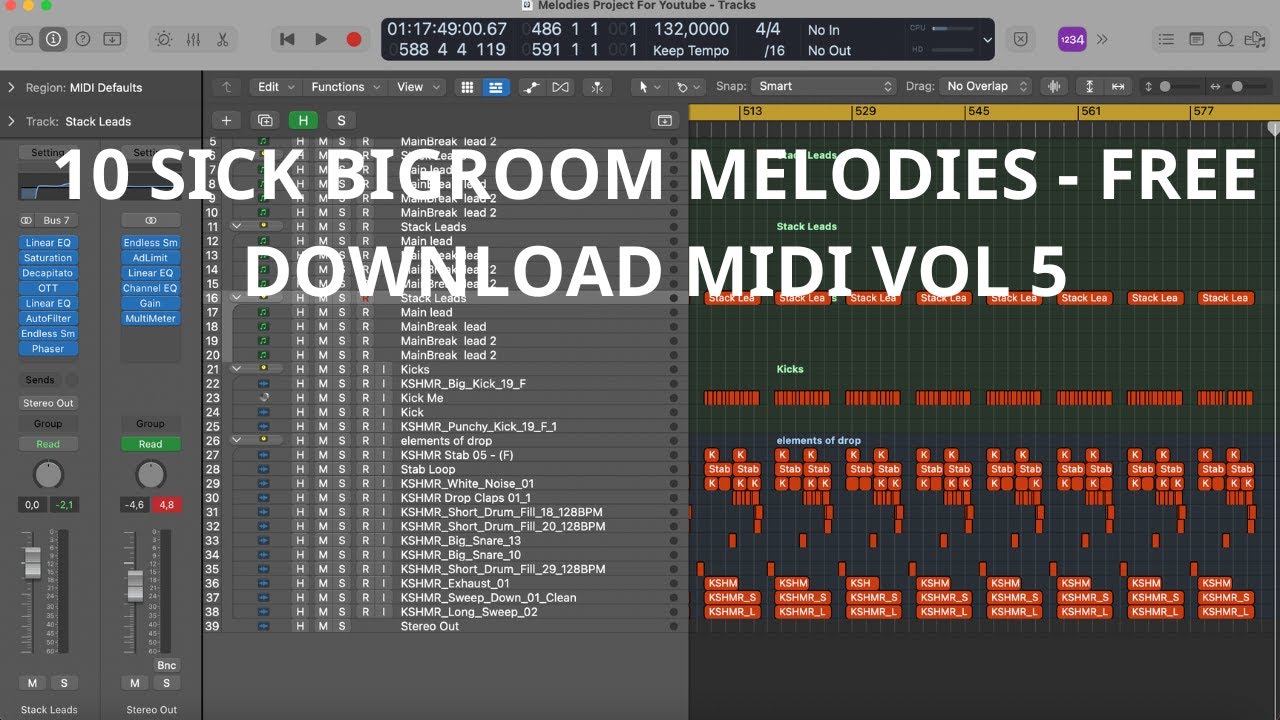The height and width of the screenshot is (720, 1280).
Task: Open the Smart Controls dial button
Action: (164, 39)
